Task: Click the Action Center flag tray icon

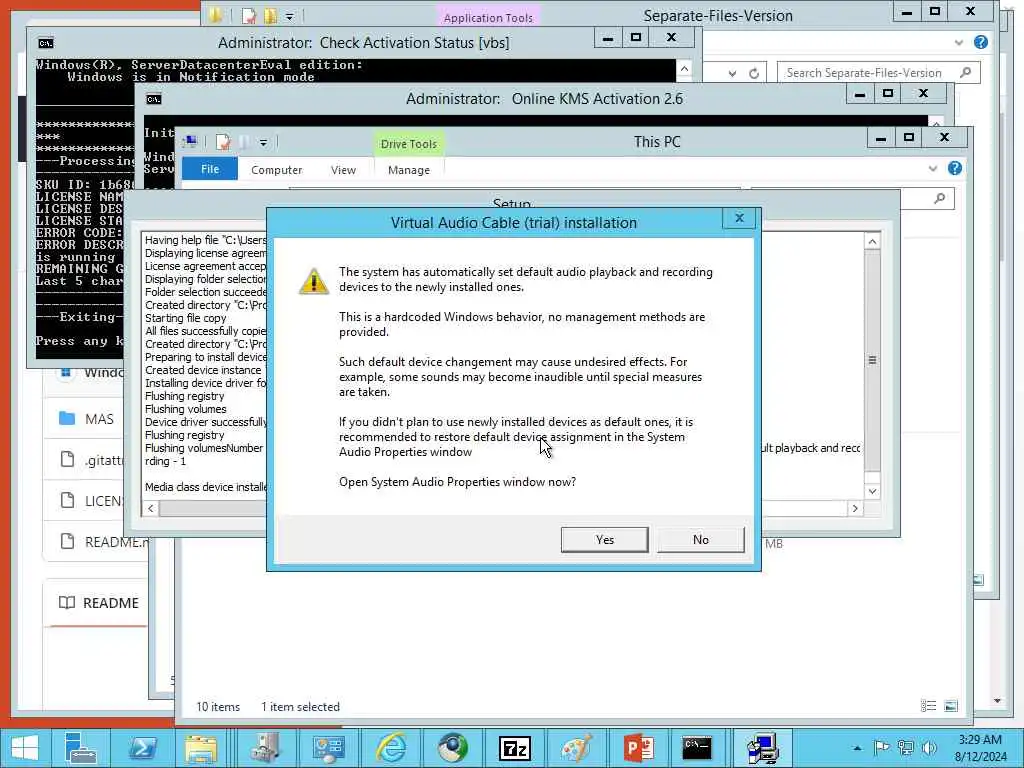Action: [x=881, y=748]
